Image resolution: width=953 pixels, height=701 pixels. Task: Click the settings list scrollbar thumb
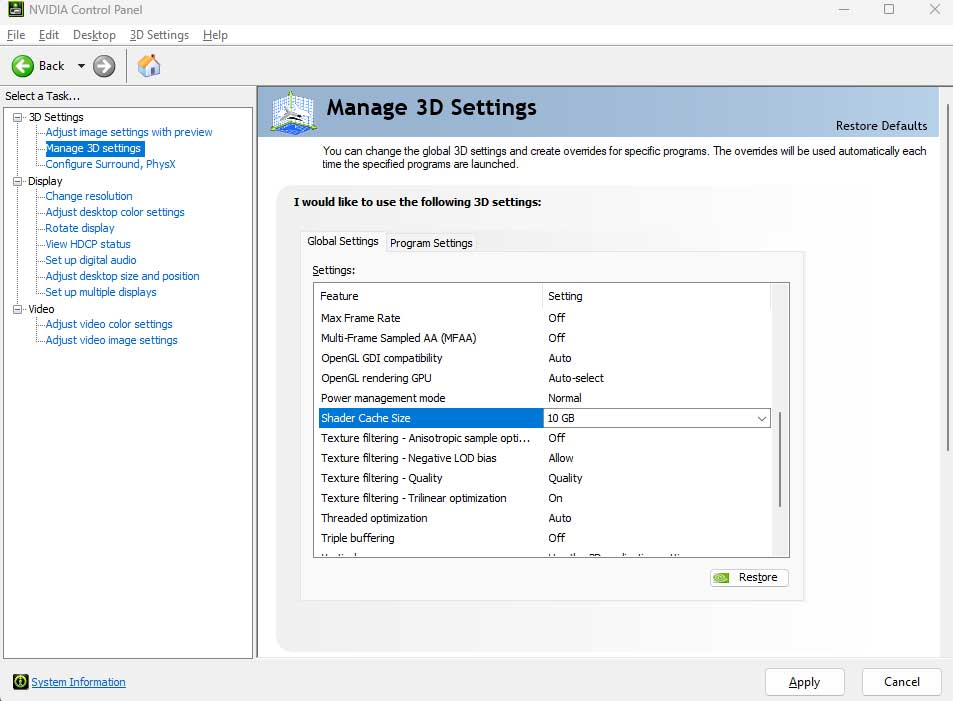click(x=780, y=459)
